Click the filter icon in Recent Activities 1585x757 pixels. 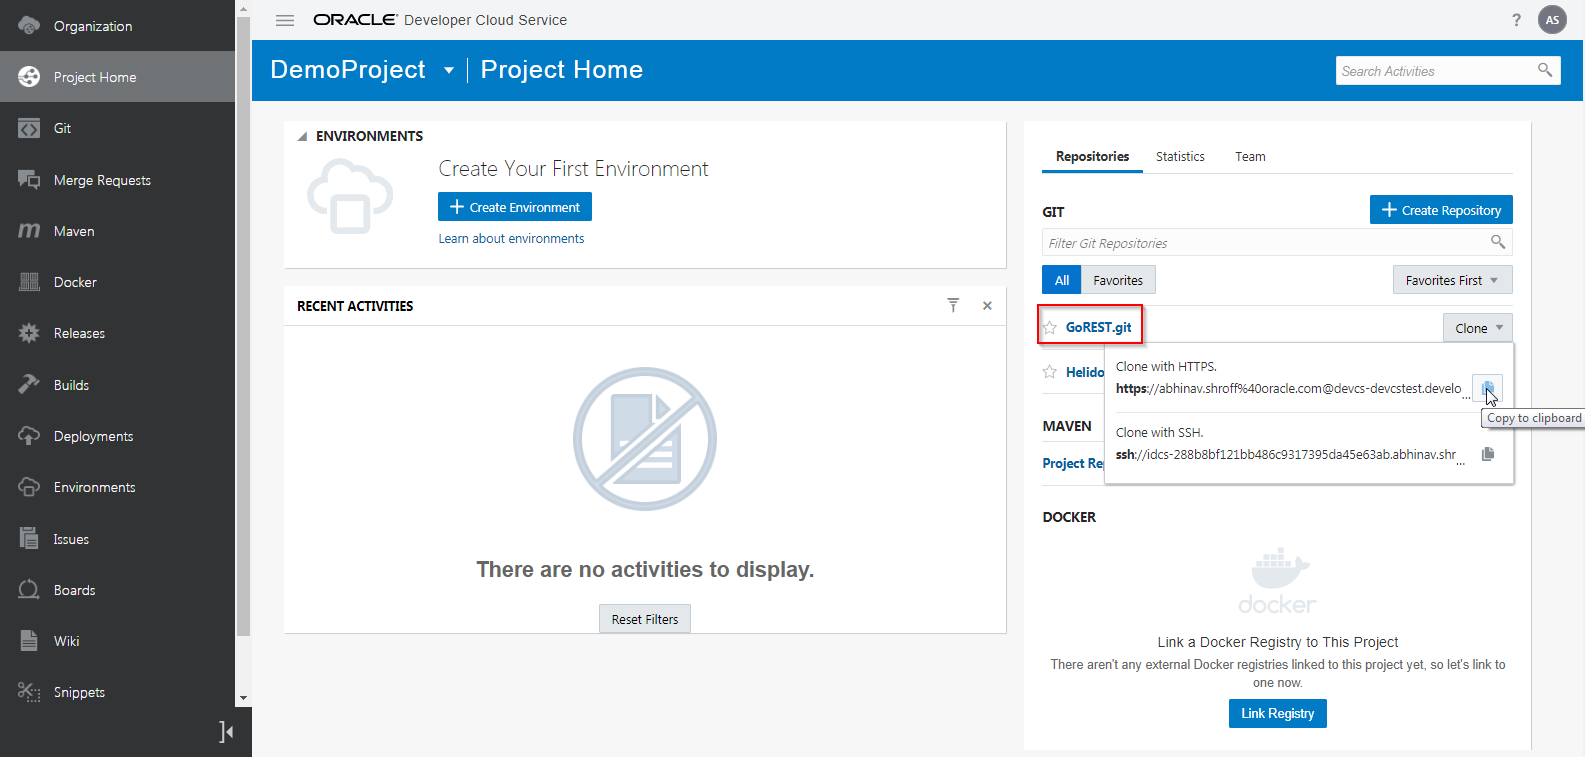(953, 305)
